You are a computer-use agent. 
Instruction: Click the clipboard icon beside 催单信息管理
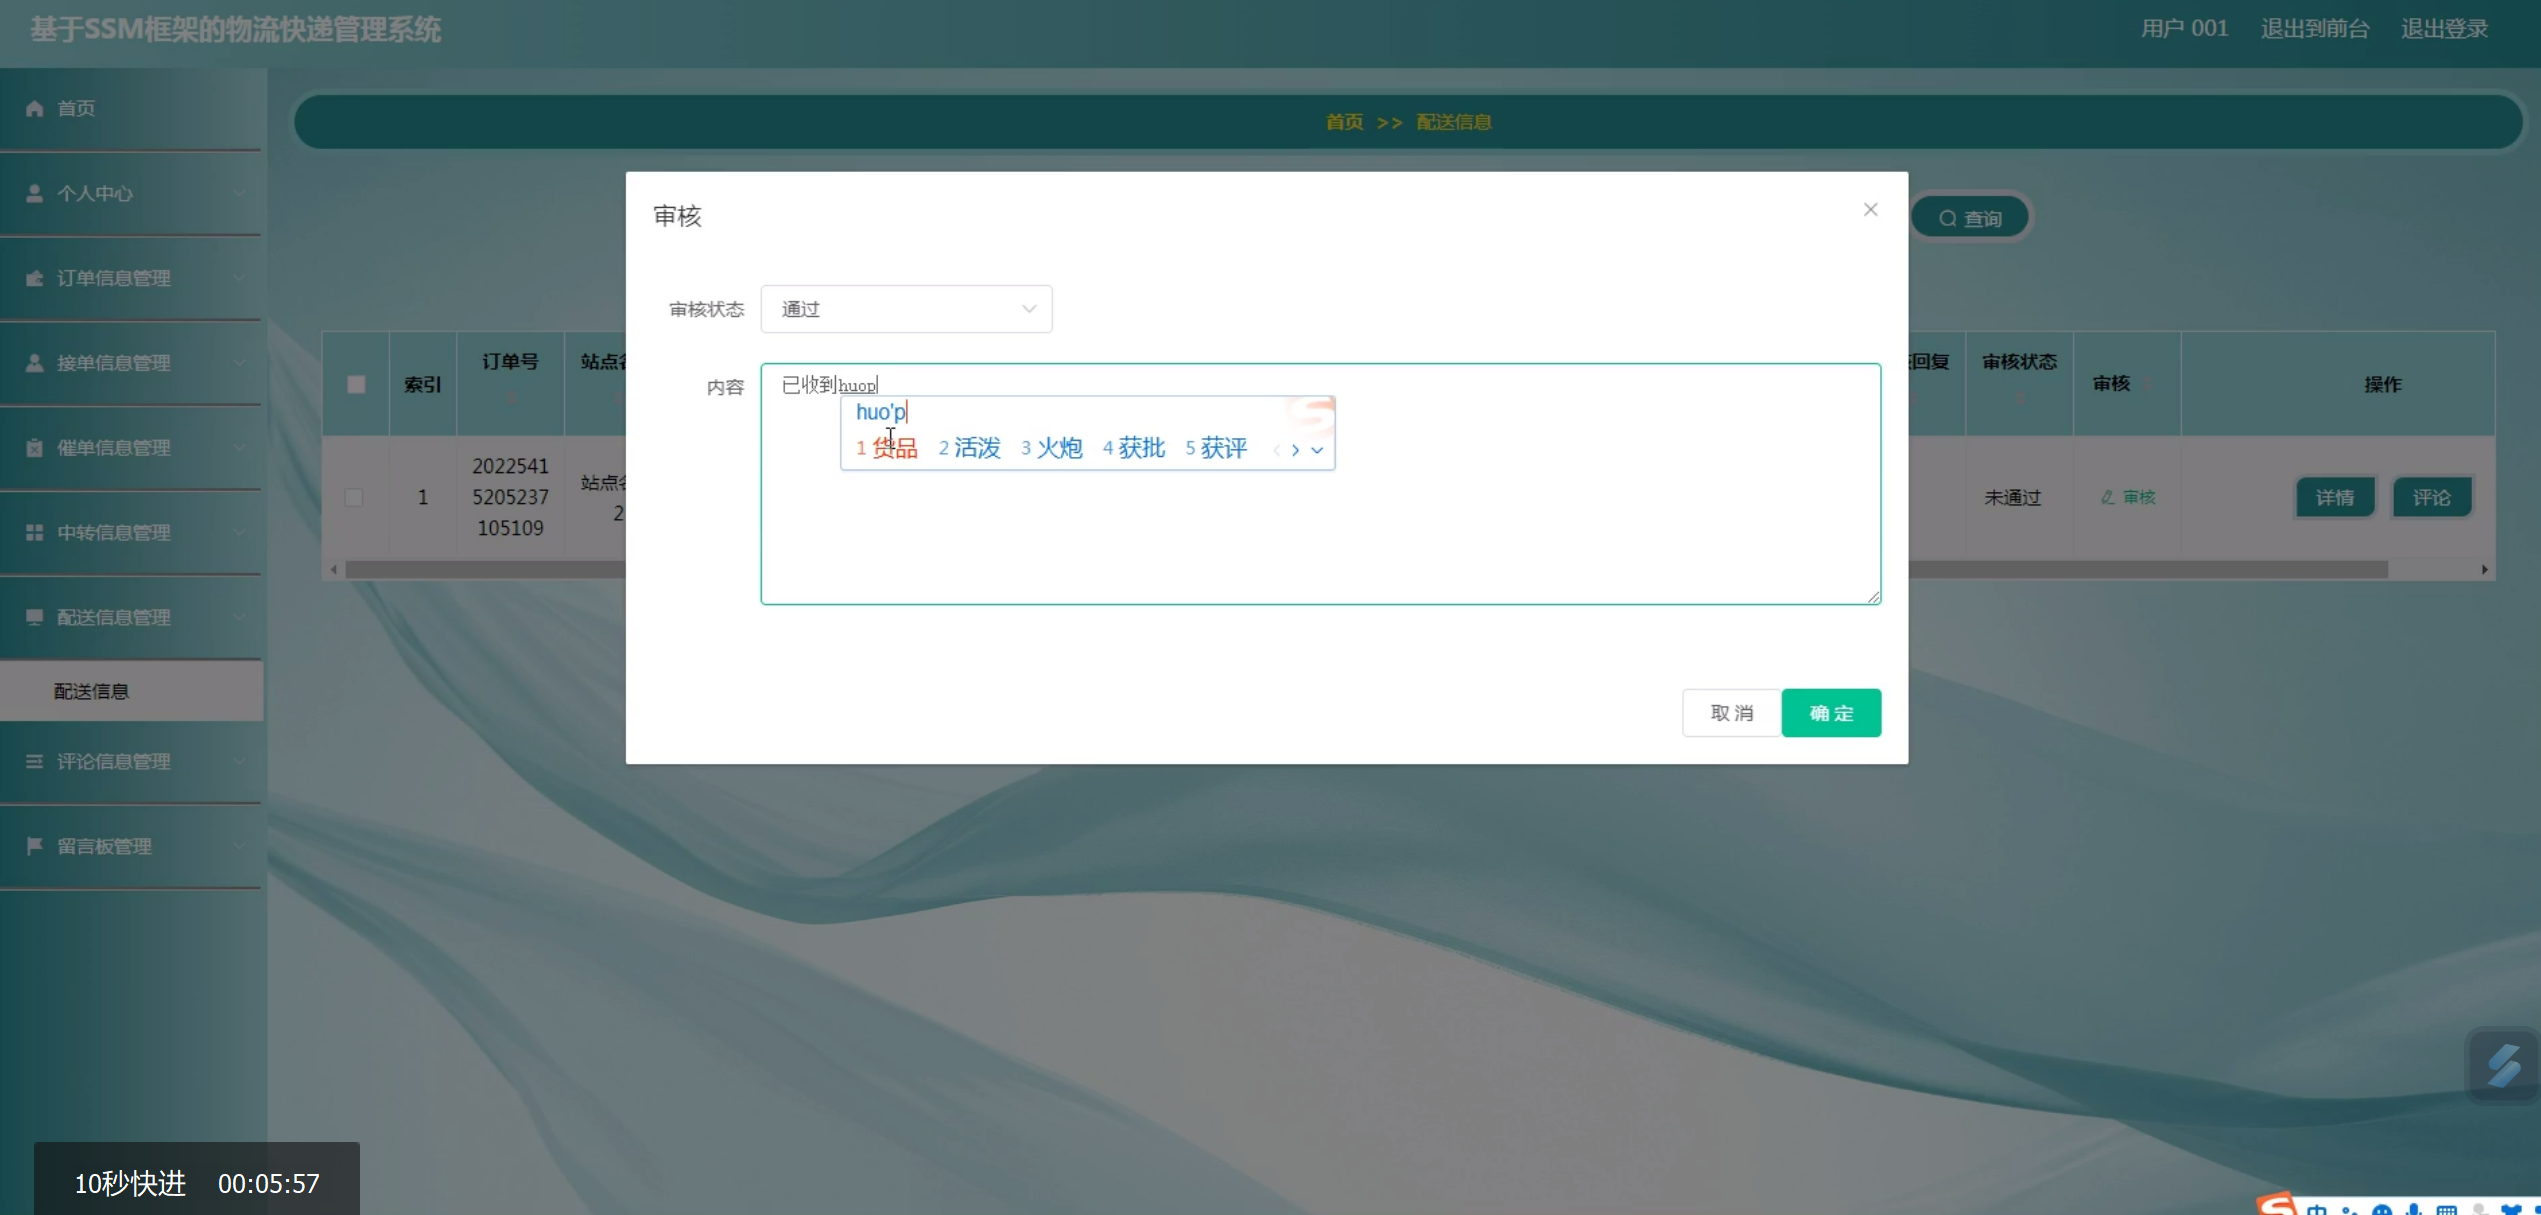(35, 448)
